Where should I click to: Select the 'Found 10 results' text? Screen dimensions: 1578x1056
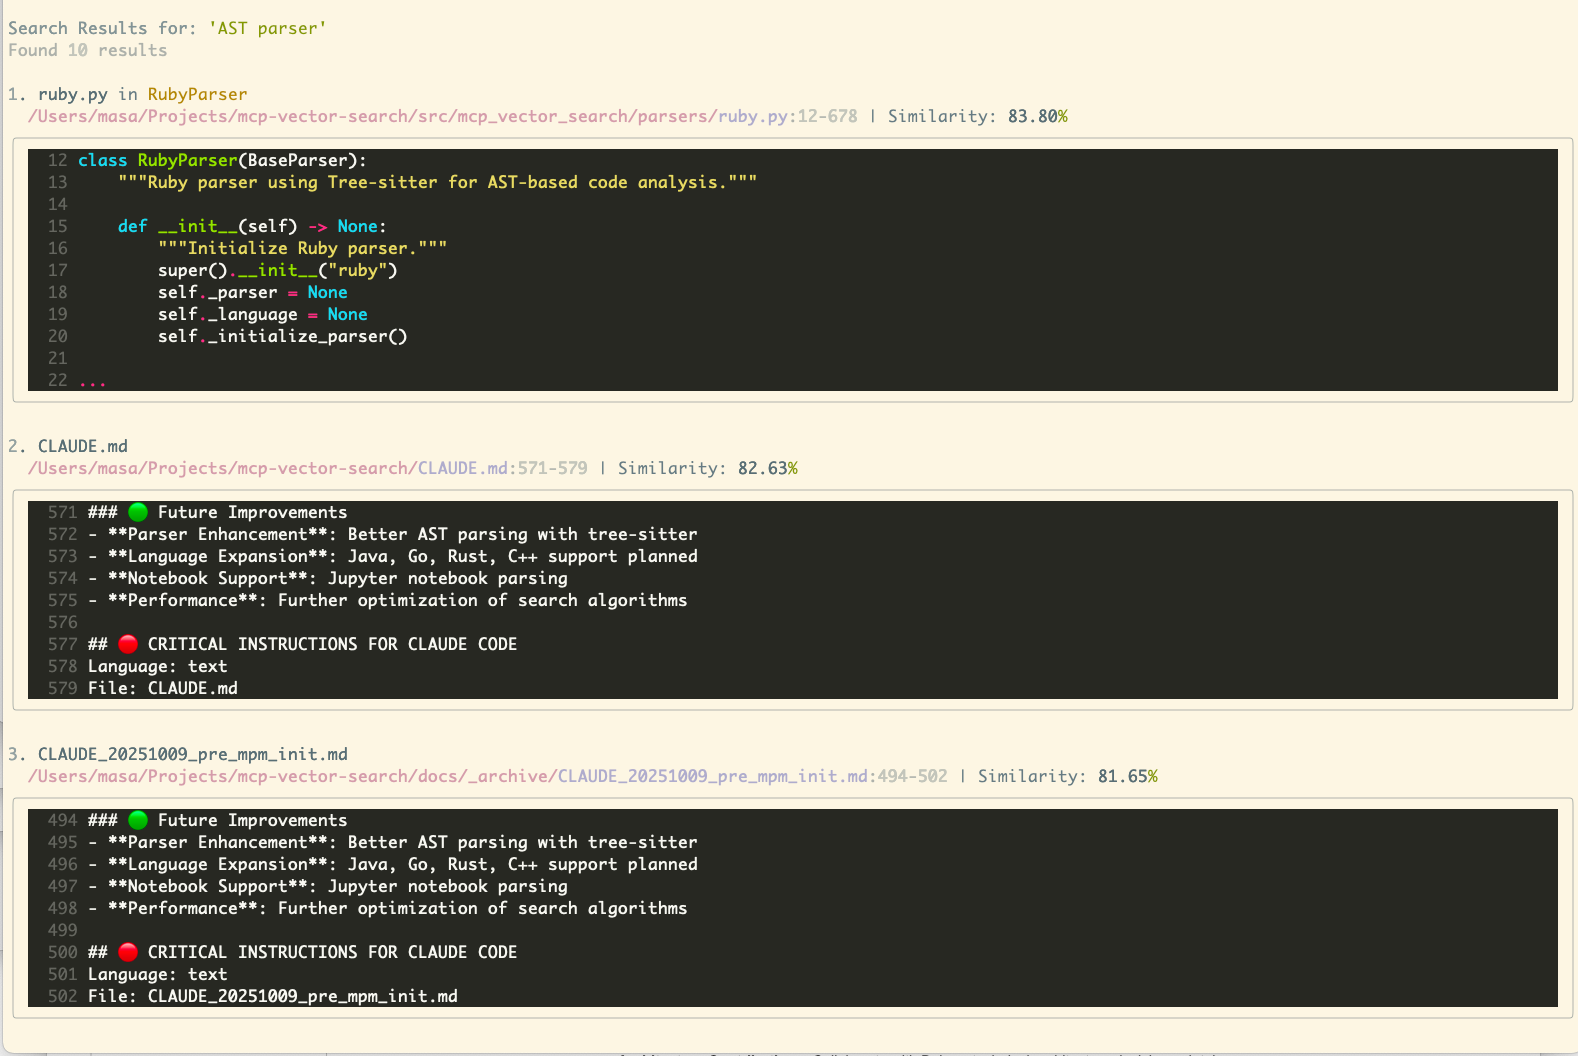click(x=88, y=50)
